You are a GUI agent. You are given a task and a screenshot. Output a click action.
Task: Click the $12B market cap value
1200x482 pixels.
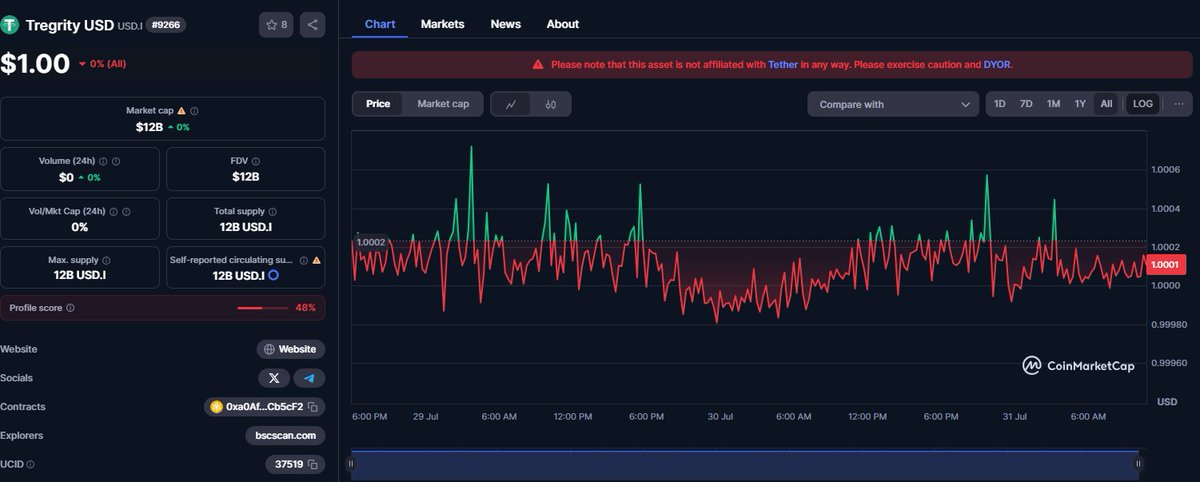tap(149, 127)
